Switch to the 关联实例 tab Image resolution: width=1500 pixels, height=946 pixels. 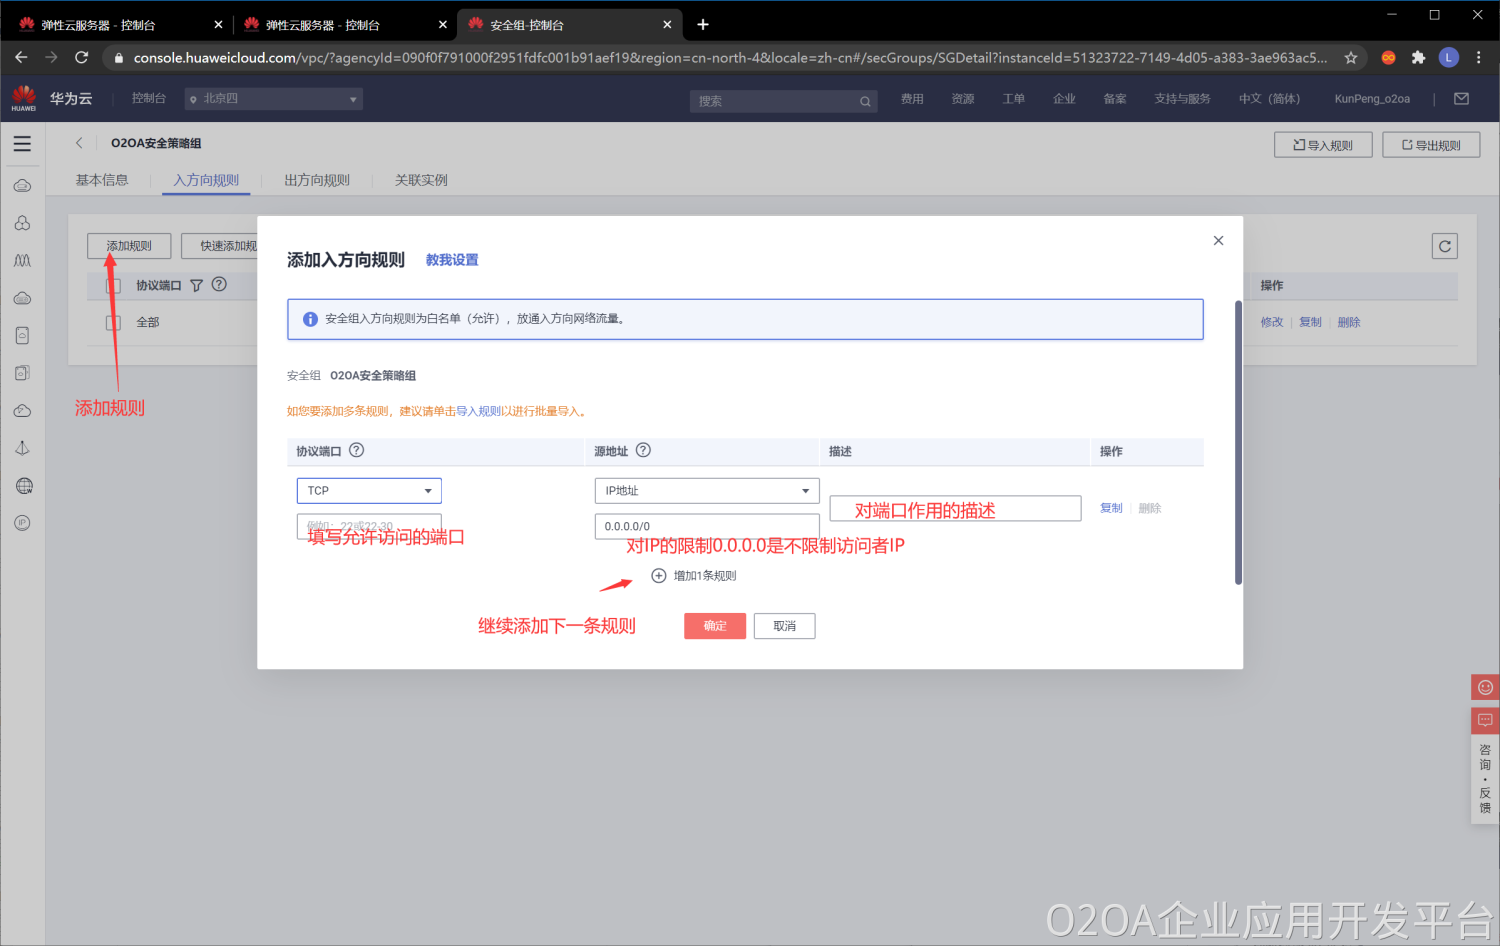(x=421, y=180)
